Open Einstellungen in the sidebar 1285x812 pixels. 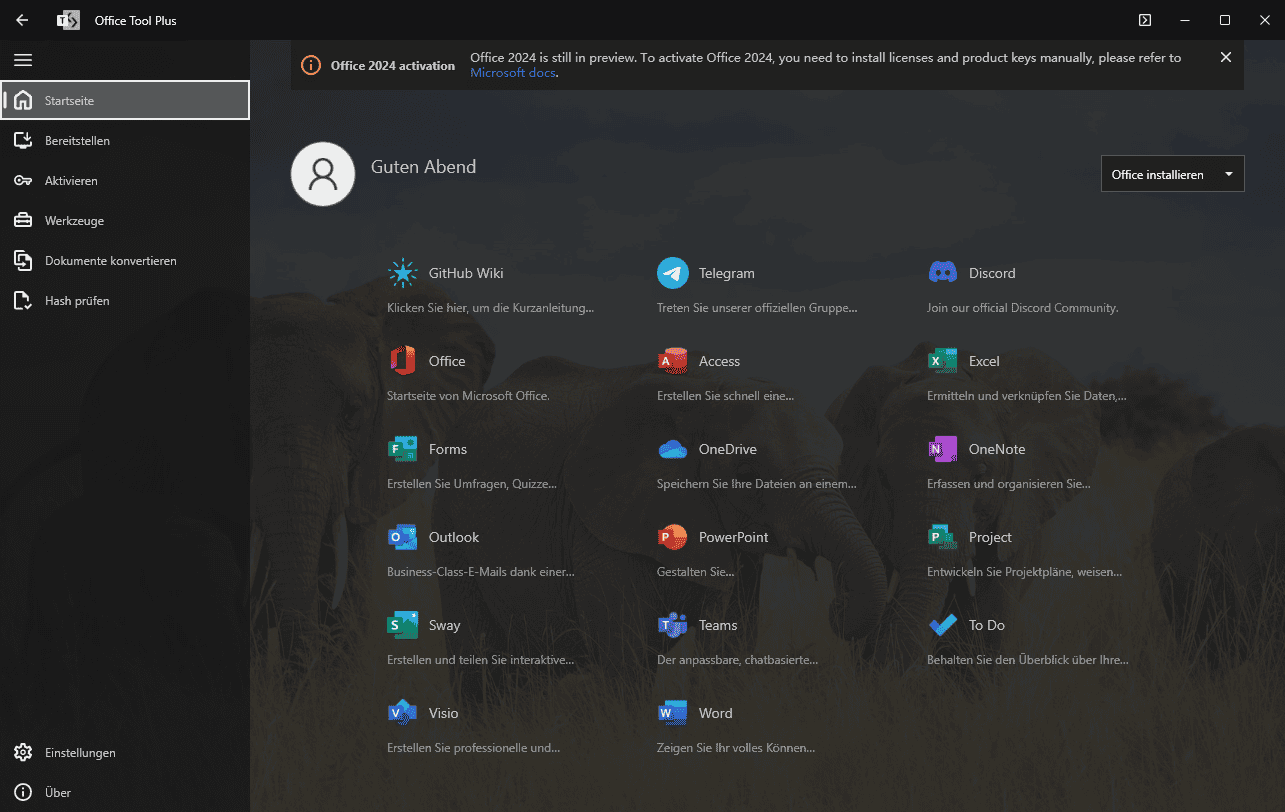click(125, 752)
